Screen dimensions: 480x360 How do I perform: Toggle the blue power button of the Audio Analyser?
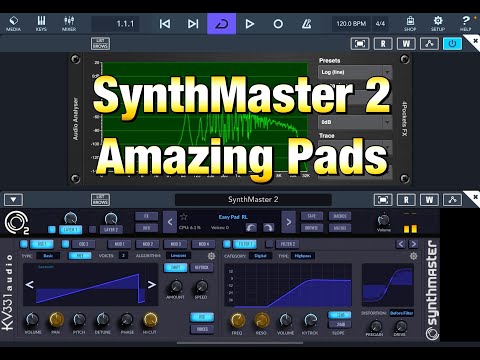pyautogui.click(x=452, y=44)
